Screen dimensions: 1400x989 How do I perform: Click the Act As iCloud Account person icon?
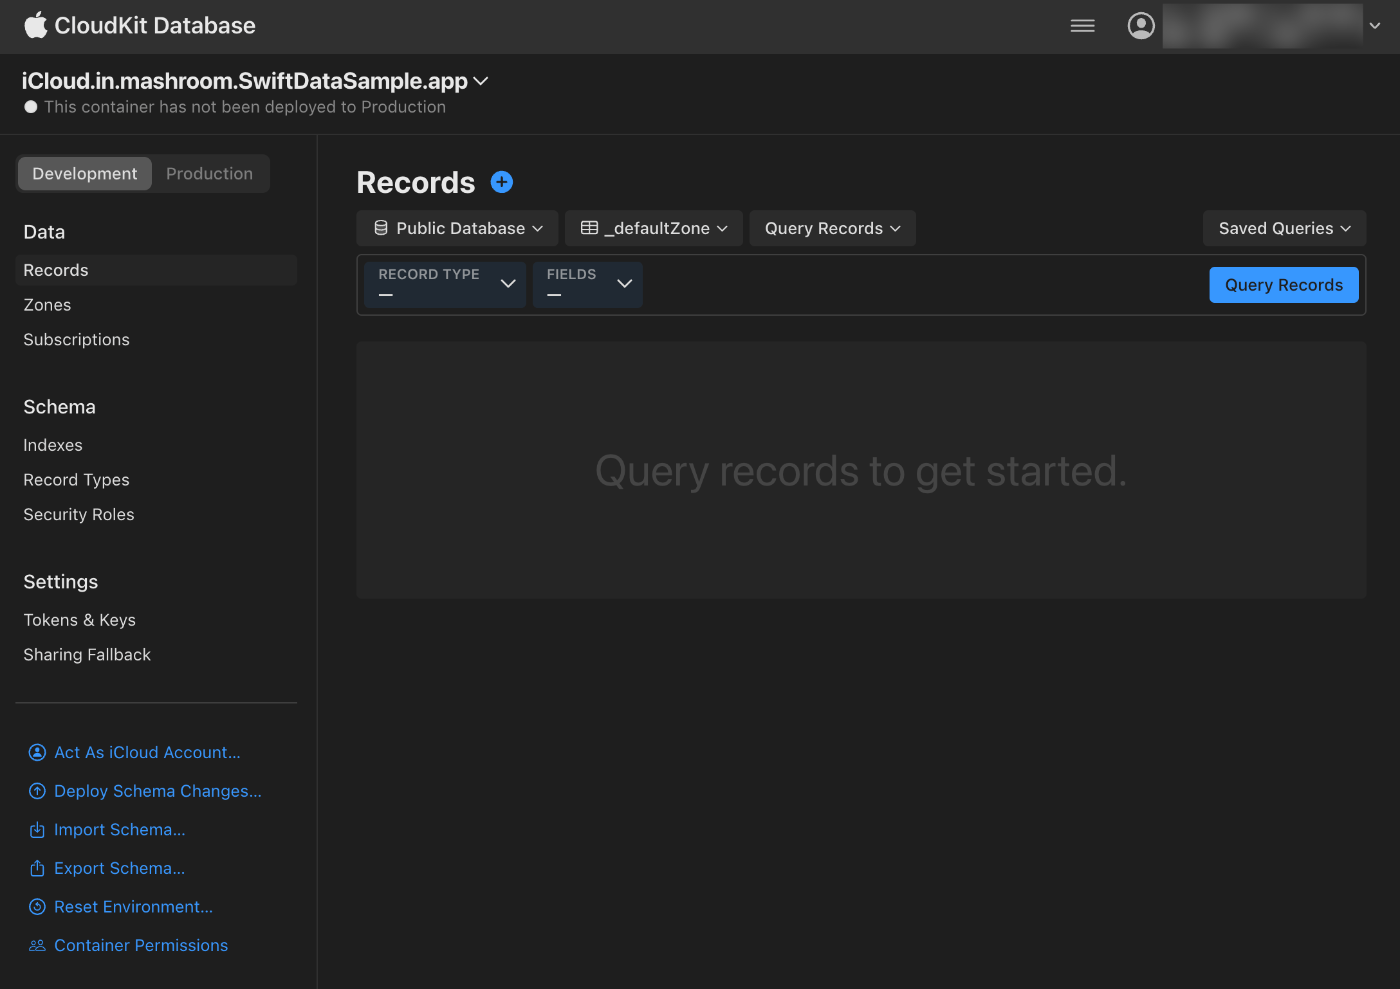tap(37, 752)
